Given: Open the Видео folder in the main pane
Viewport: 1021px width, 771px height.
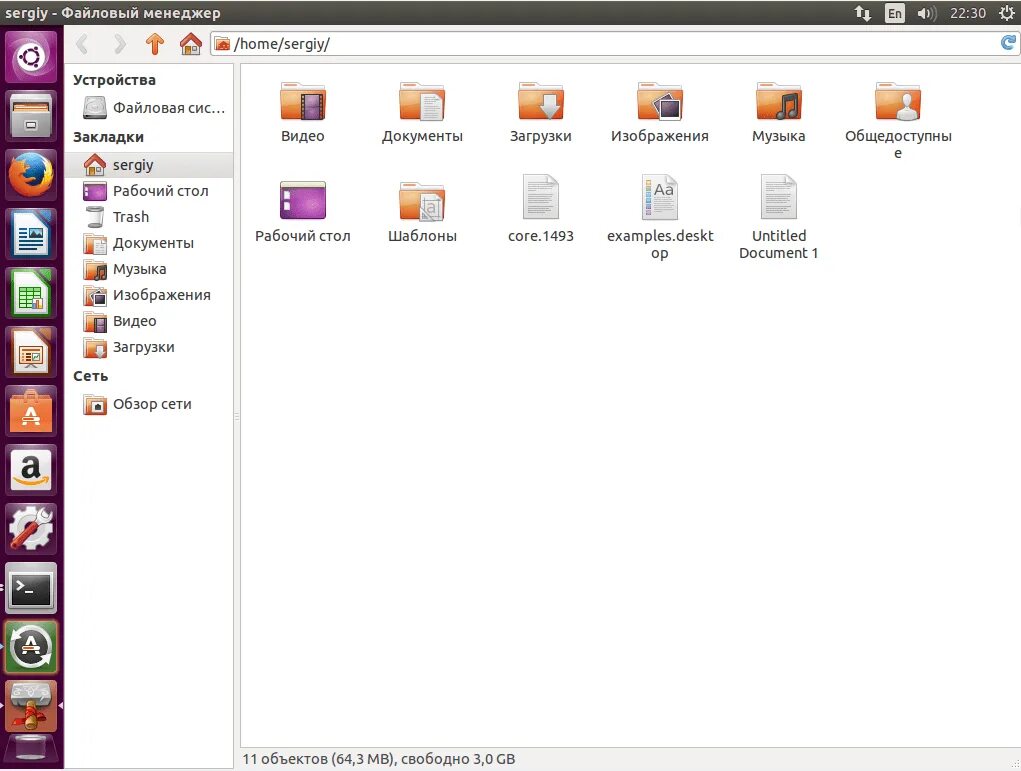Looking at the screenshot, I should coord(303,113).
